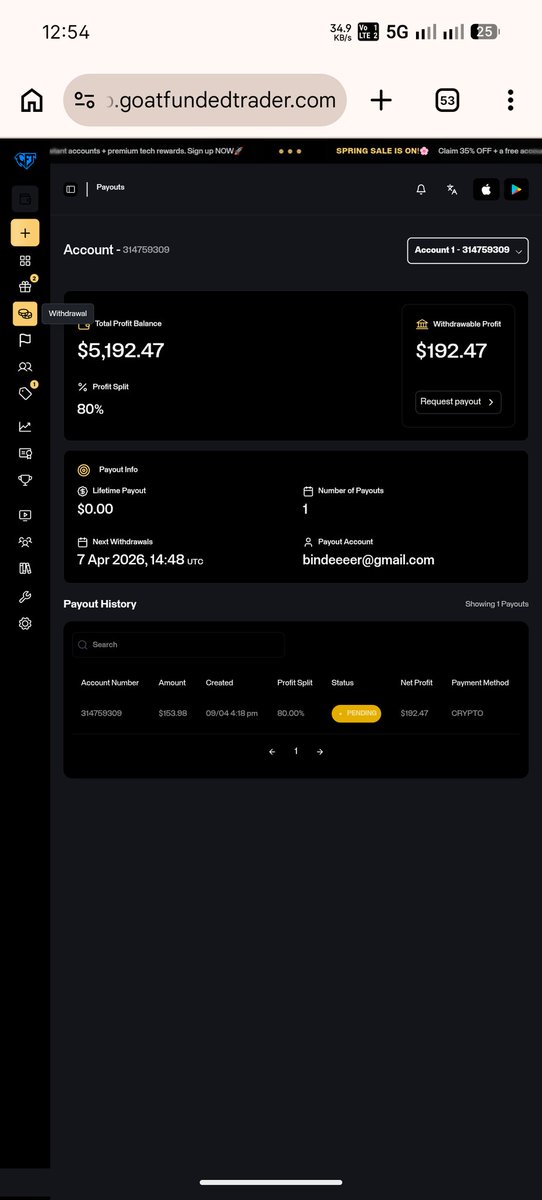542x1200 pixels.
Task: Click the Payment Method column header
Action: pyautogui.click(x=480, y=683)
